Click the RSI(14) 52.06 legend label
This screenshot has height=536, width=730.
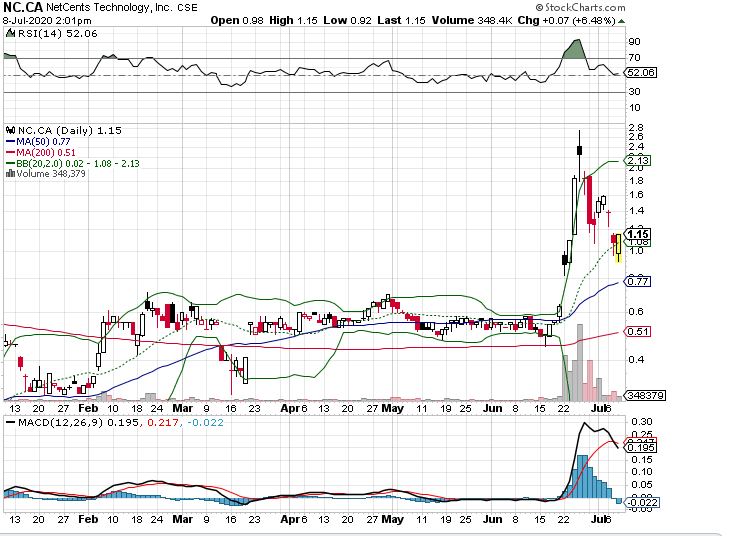(x=57, y=34)
